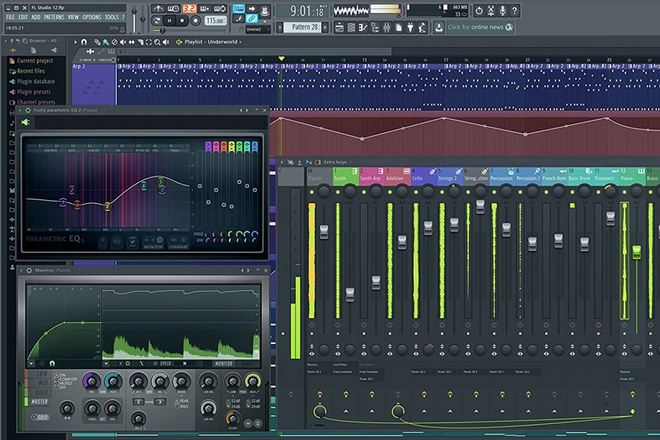Open the playlist options menu arrow
660x440 pixels.
(x=75, y=42)
